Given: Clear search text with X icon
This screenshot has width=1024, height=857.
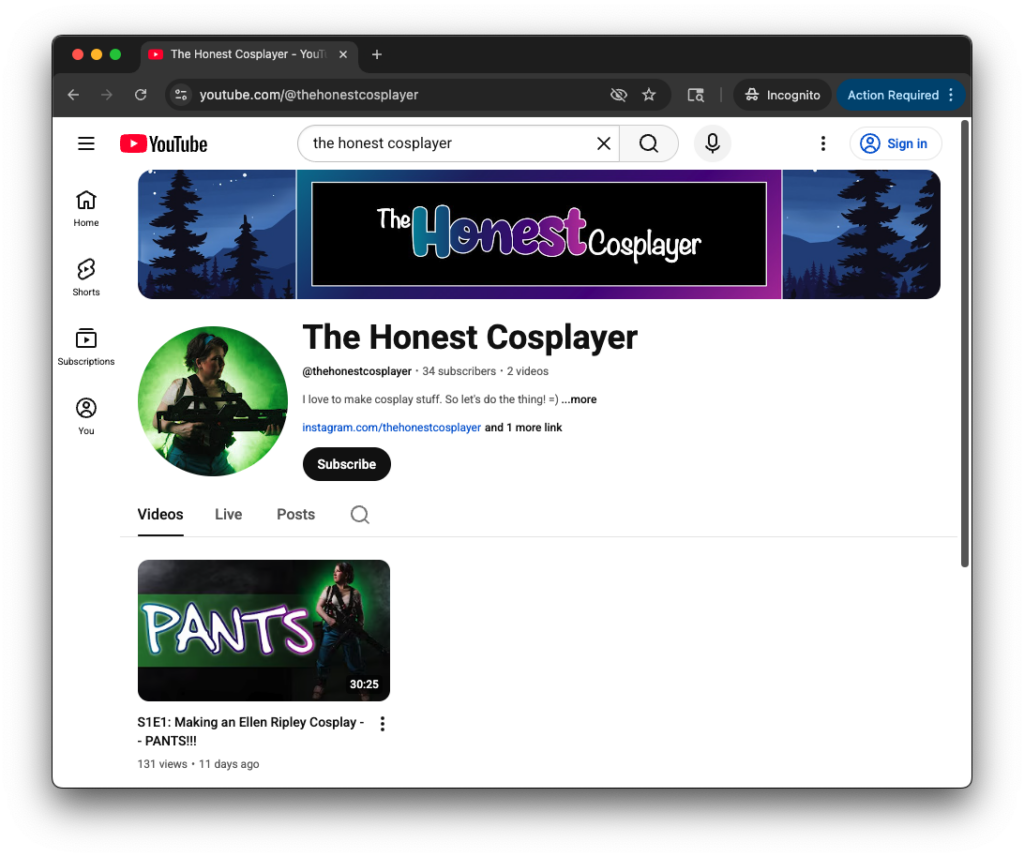Looking at the screenshot, I should coord(603,144).
